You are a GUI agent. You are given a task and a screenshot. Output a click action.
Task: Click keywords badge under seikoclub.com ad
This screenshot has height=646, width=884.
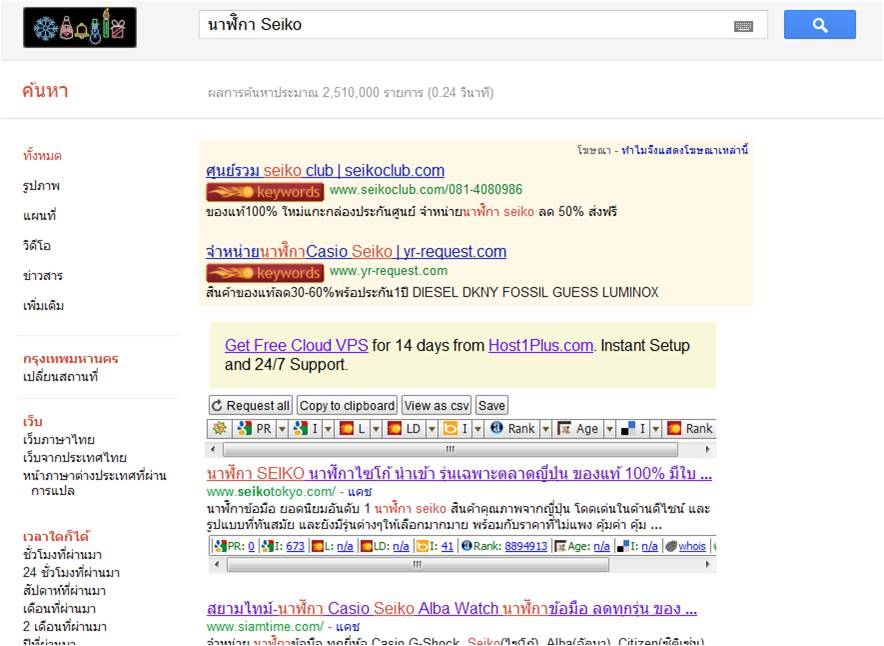click(x=265, y=192)
